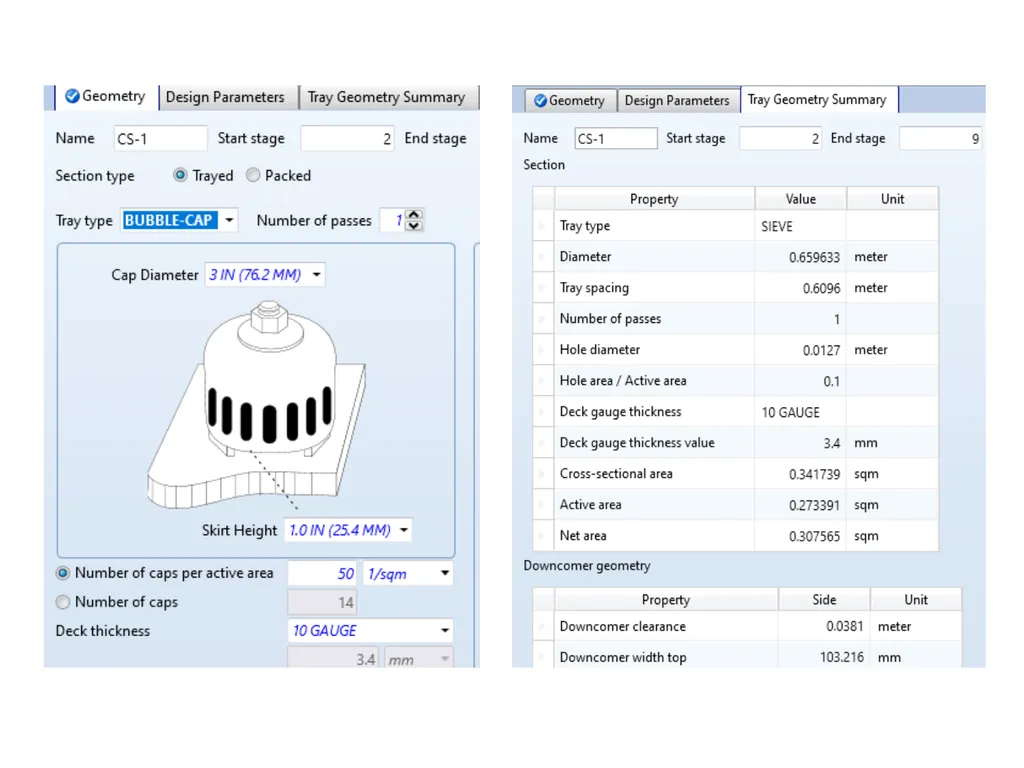
Task: Select the Packed section type
Action: (253, 175)
